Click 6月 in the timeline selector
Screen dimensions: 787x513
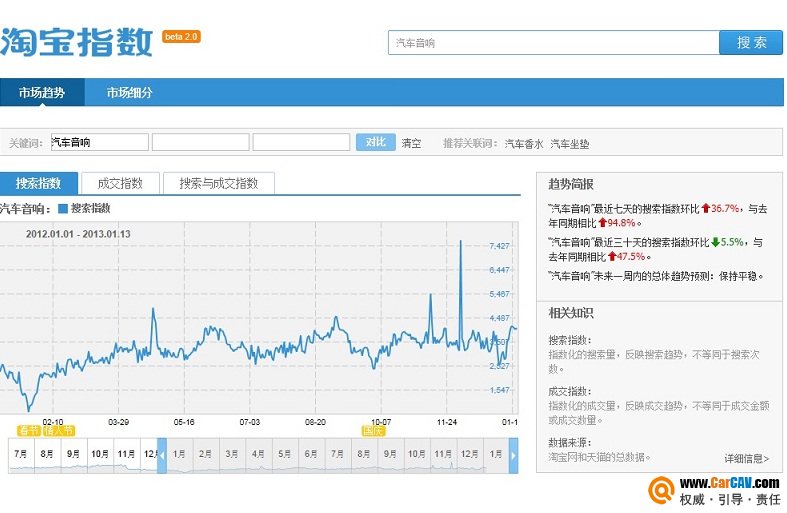[x=311, y=454]
